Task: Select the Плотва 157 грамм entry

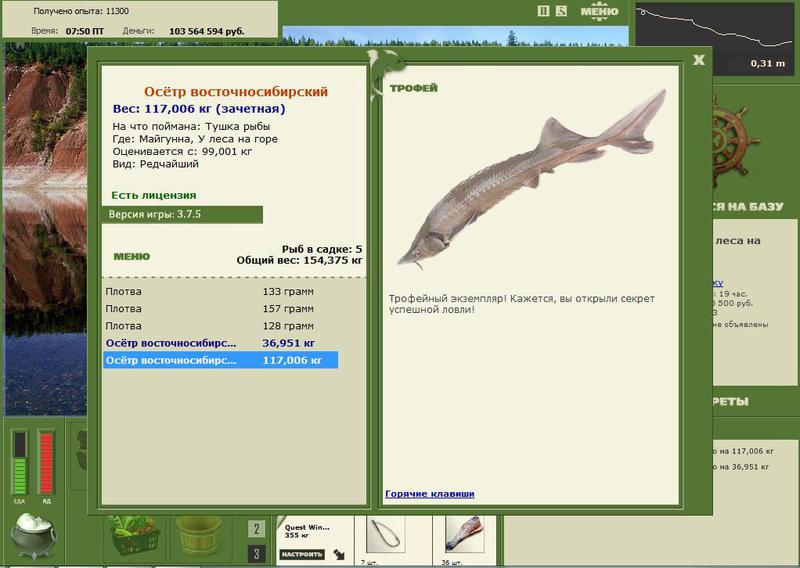Action: tap(220, 309)
